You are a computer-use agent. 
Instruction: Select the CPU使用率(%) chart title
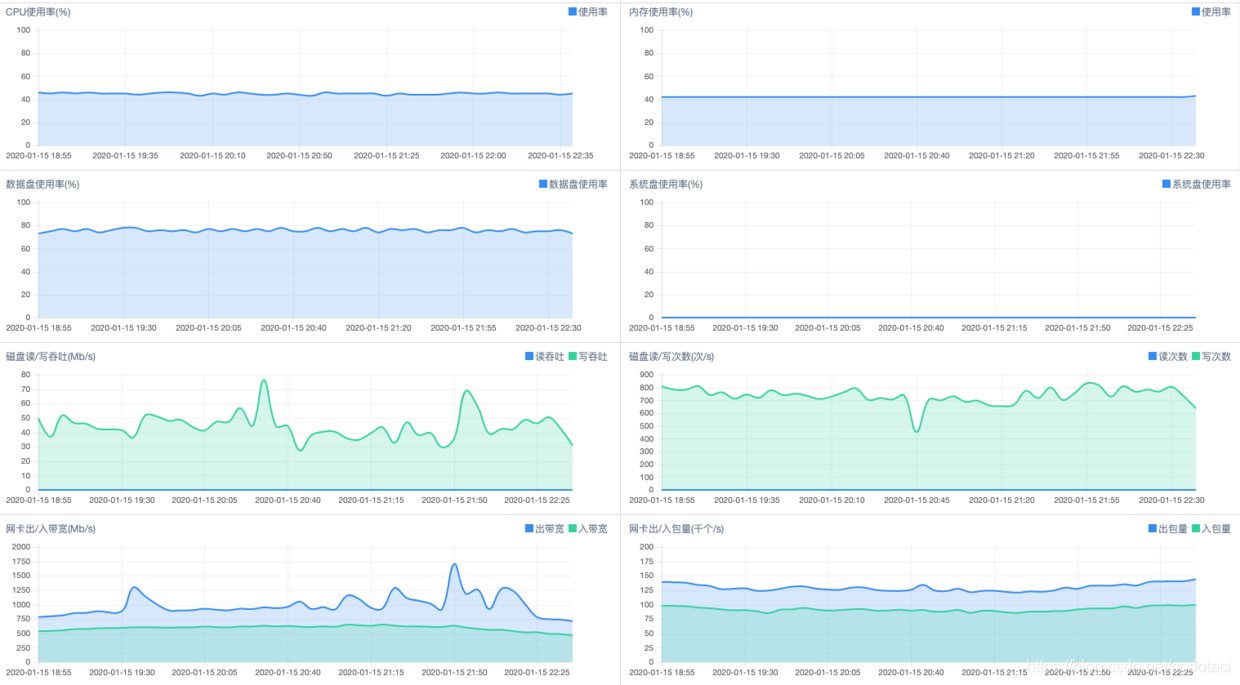tap(38, 12)
